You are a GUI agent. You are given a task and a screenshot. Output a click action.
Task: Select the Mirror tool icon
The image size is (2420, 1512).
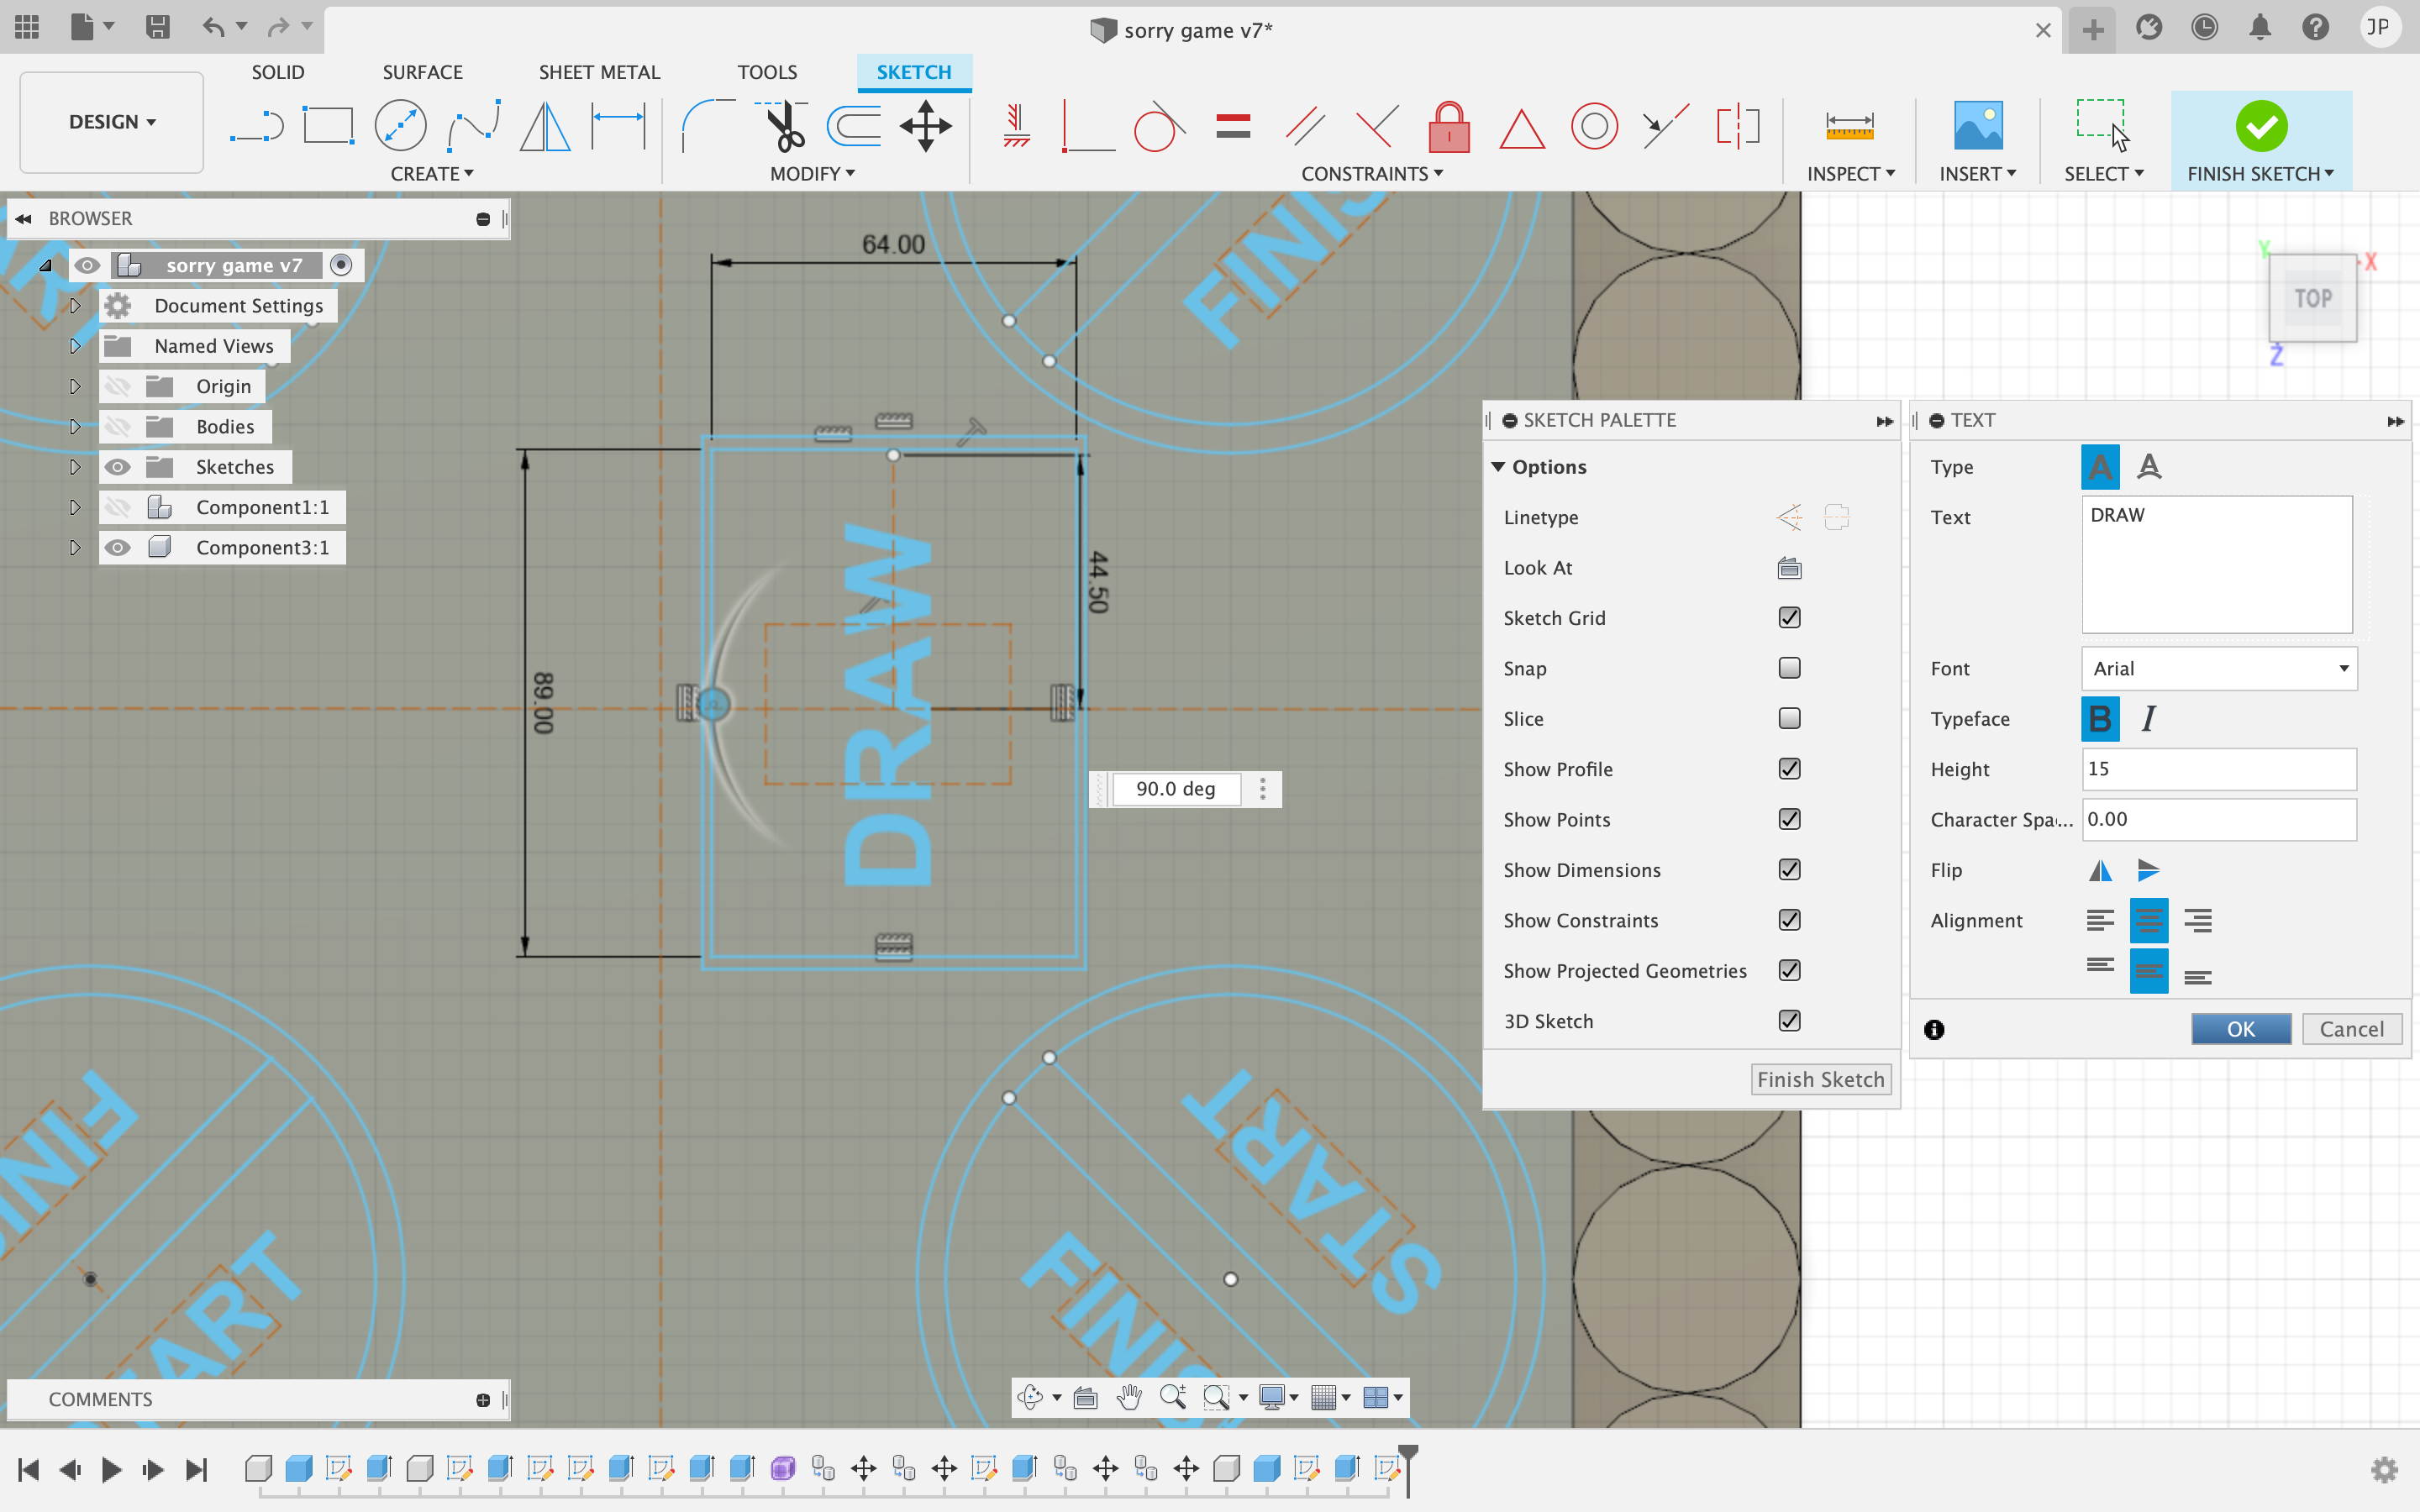tap(545, 127)
